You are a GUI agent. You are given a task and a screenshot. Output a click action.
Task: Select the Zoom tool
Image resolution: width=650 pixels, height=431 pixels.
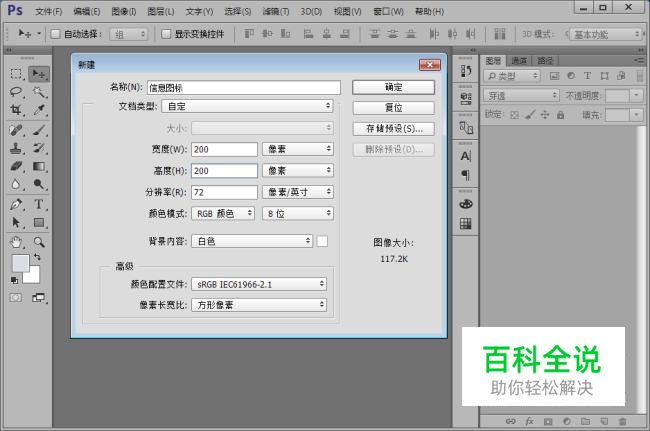39,242
